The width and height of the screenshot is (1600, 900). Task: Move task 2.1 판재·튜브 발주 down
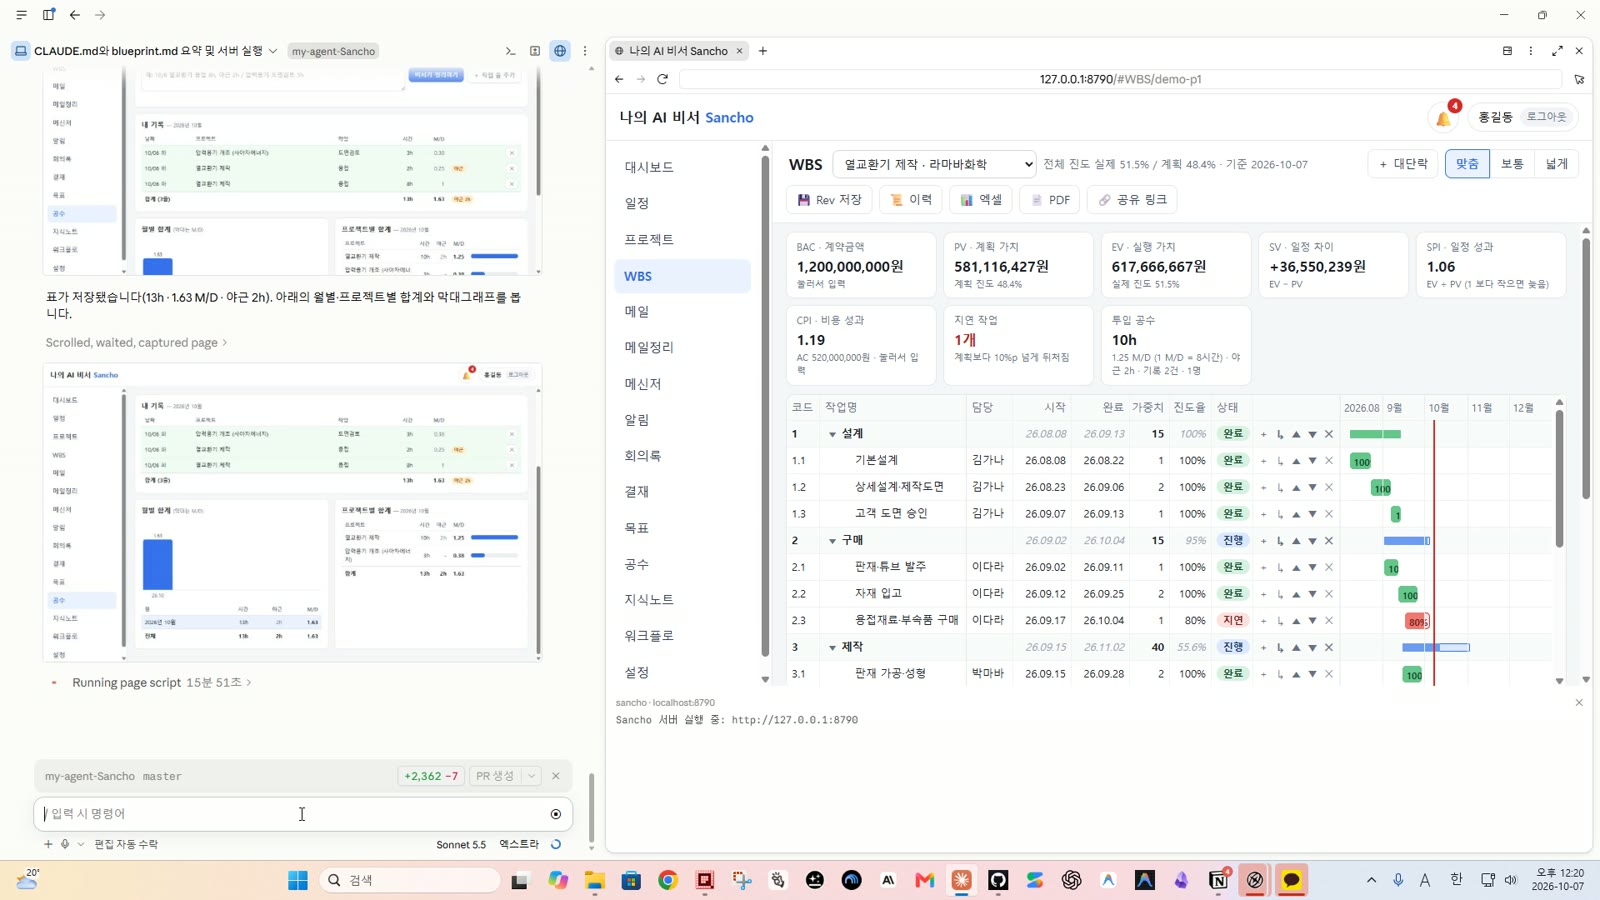pos(1313,568)
